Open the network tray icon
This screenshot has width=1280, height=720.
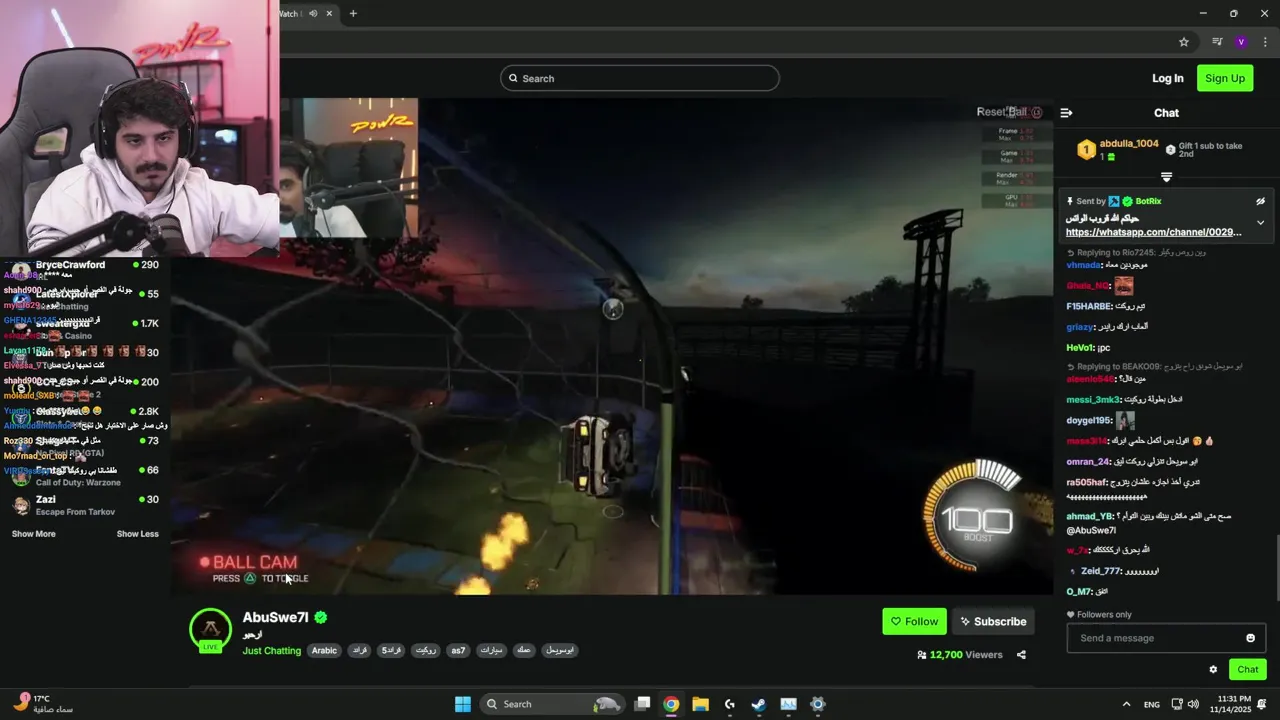[1177, 704]
